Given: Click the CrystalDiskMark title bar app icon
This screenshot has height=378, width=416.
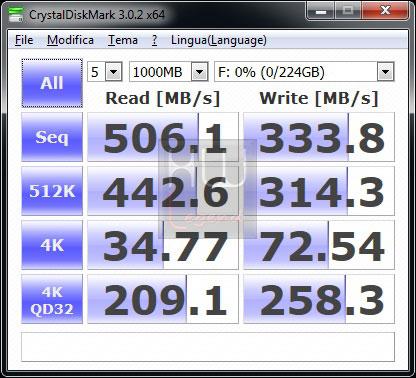Looking at the screenshot, I should click(x=16, y=14).
